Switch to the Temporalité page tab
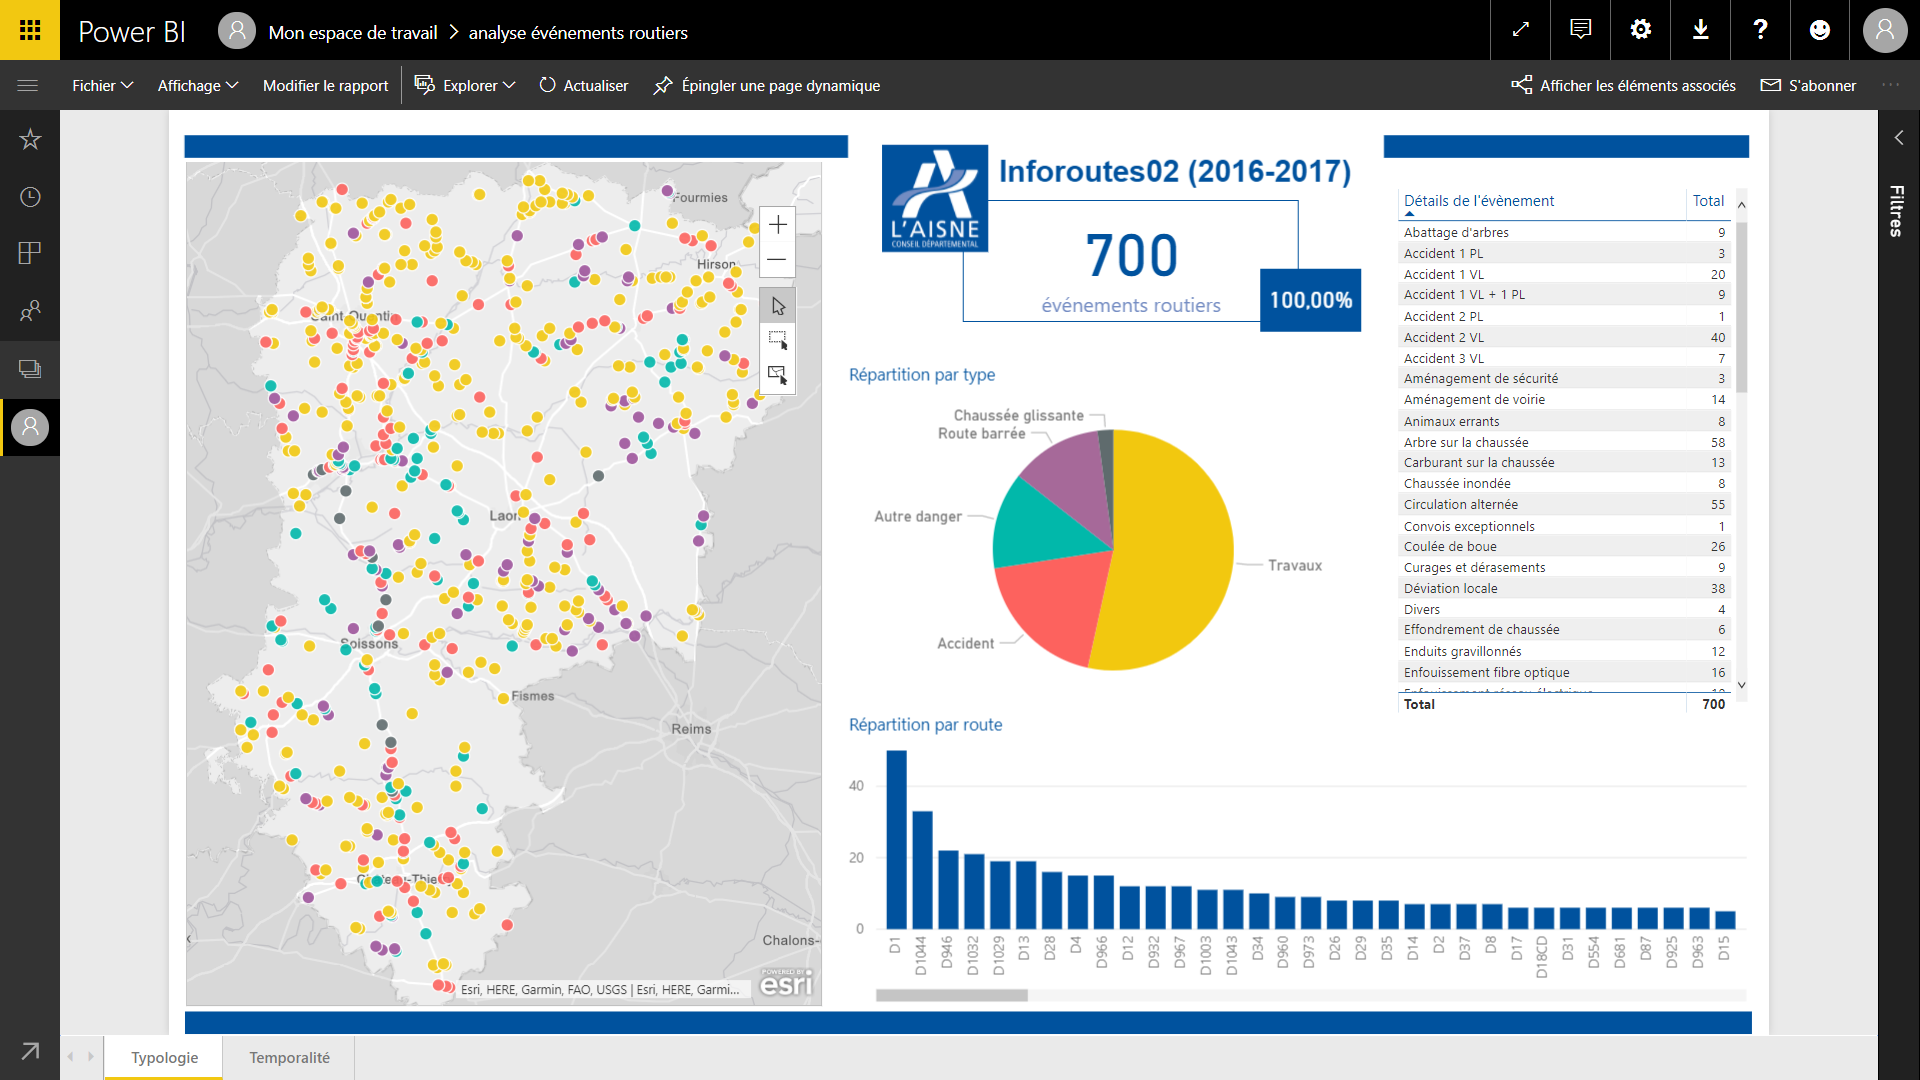 pyautogui.click(x=289, y=1058)
